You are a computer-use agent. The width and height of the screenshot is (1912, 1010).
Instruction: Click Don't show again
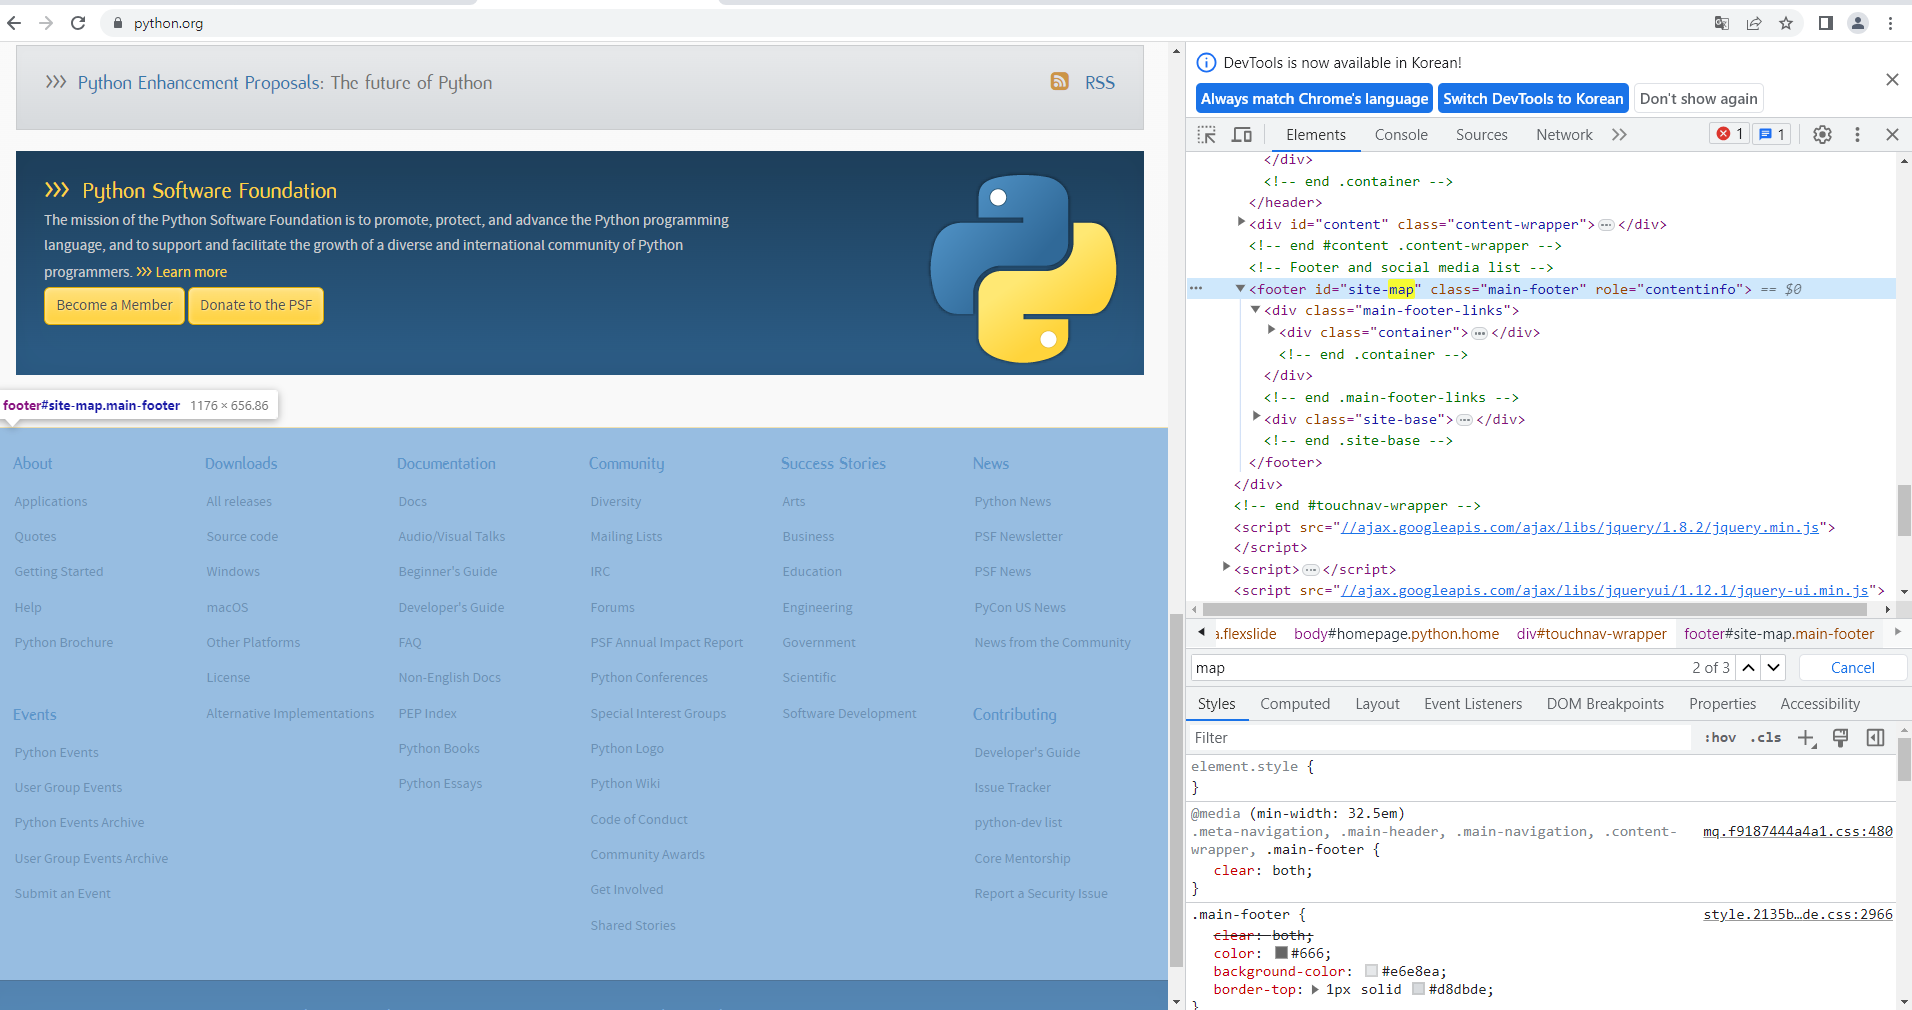[1698, 98]
